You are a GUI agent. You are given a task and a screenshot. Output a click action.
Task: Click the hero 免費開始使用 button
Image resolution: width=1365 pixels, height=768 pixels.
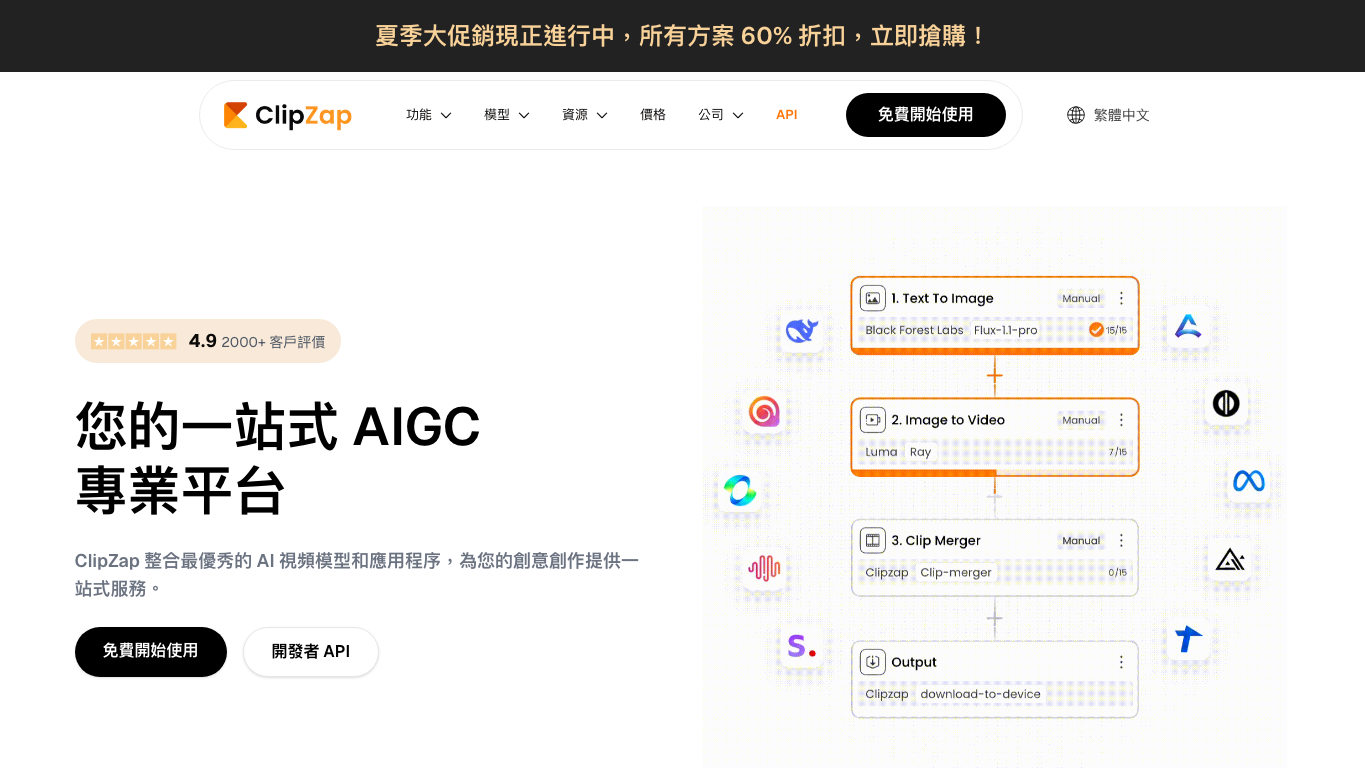click(x=151, y=652)
